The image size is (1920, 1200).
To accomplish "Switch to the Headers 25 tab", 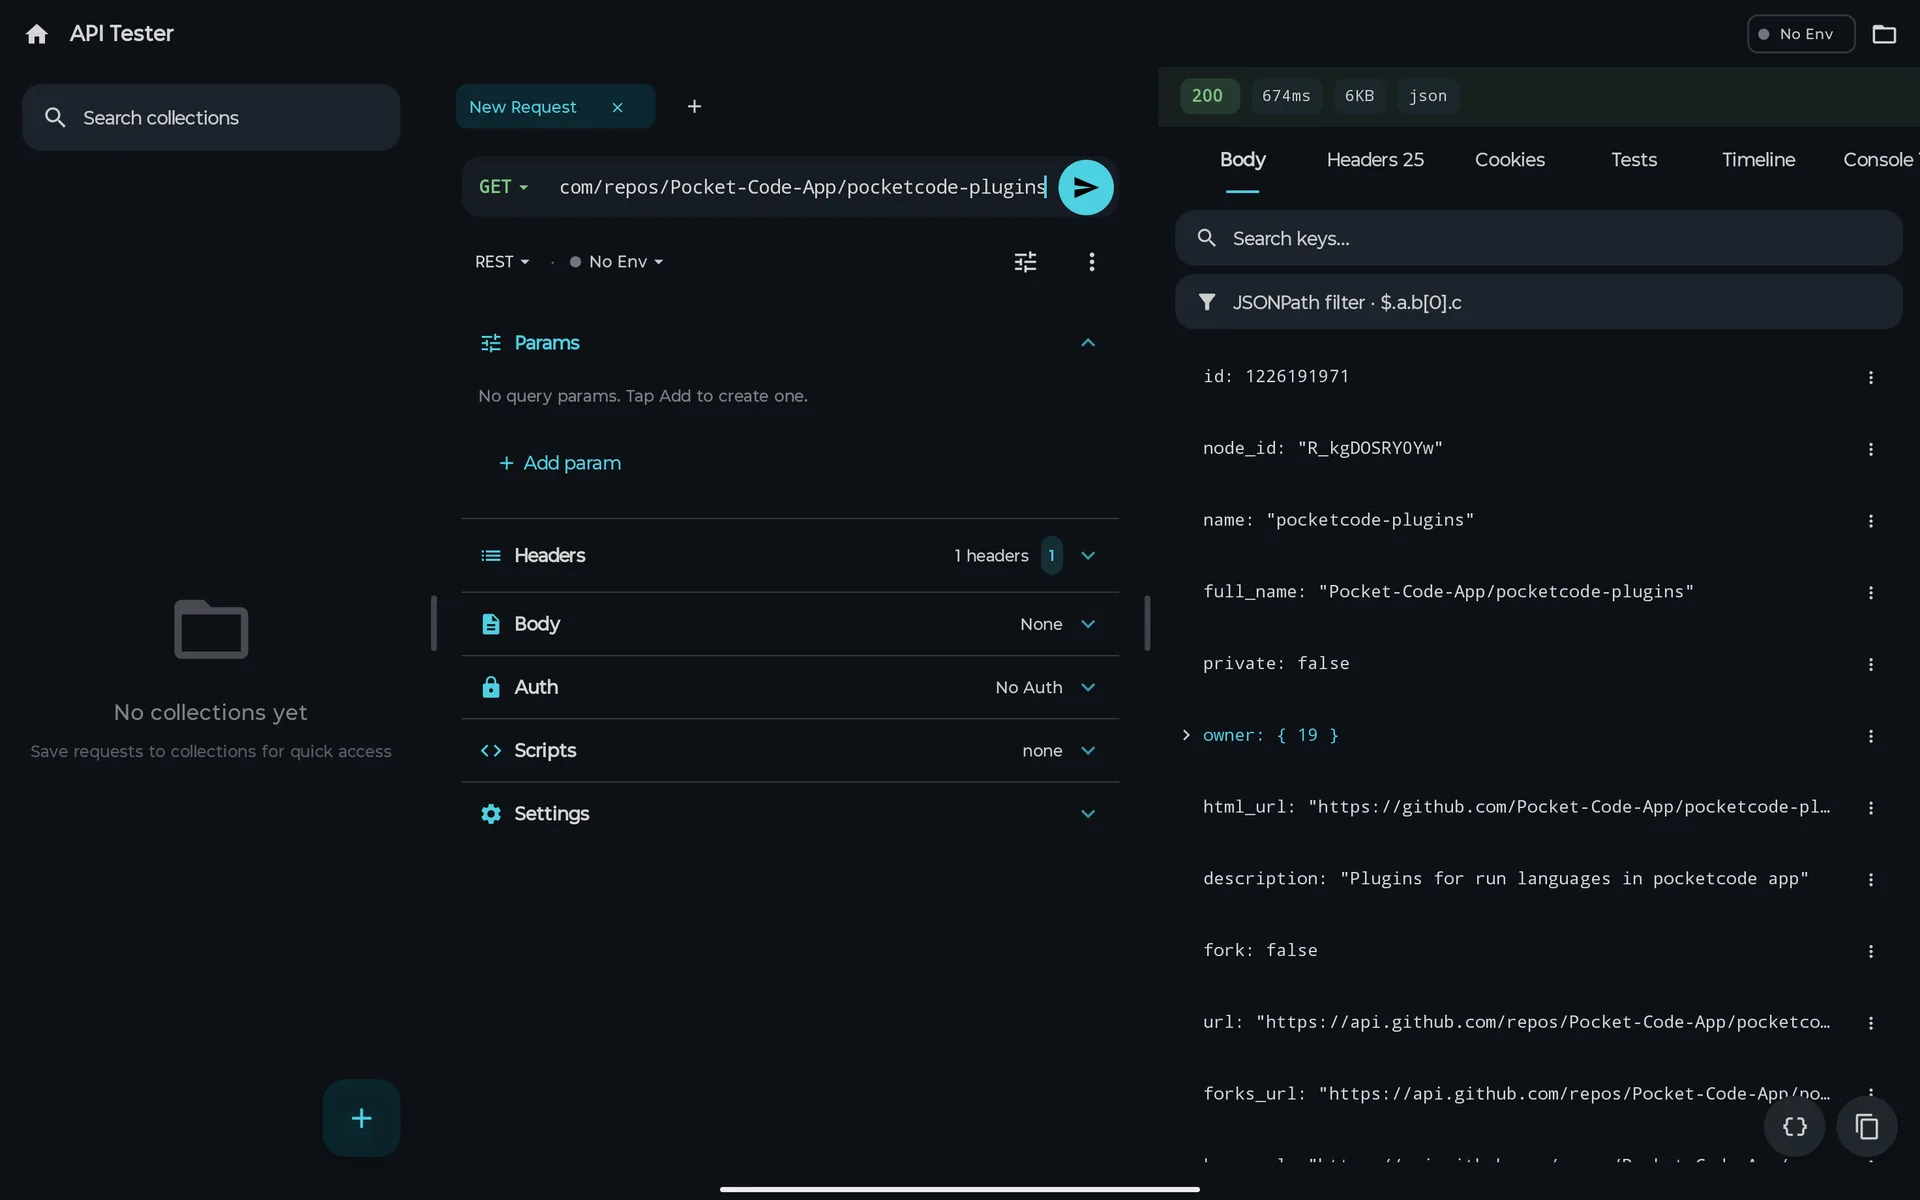I will [x=1375, y=160].
